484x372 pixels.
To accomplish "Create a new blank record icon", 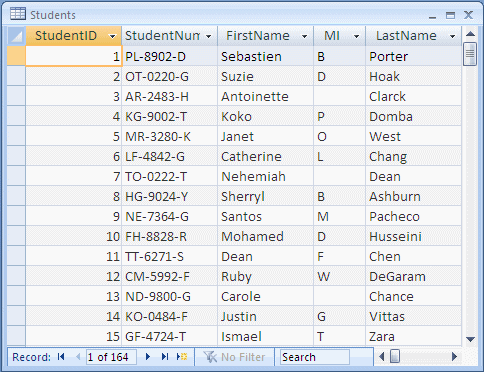I will [x=182, y=357].
